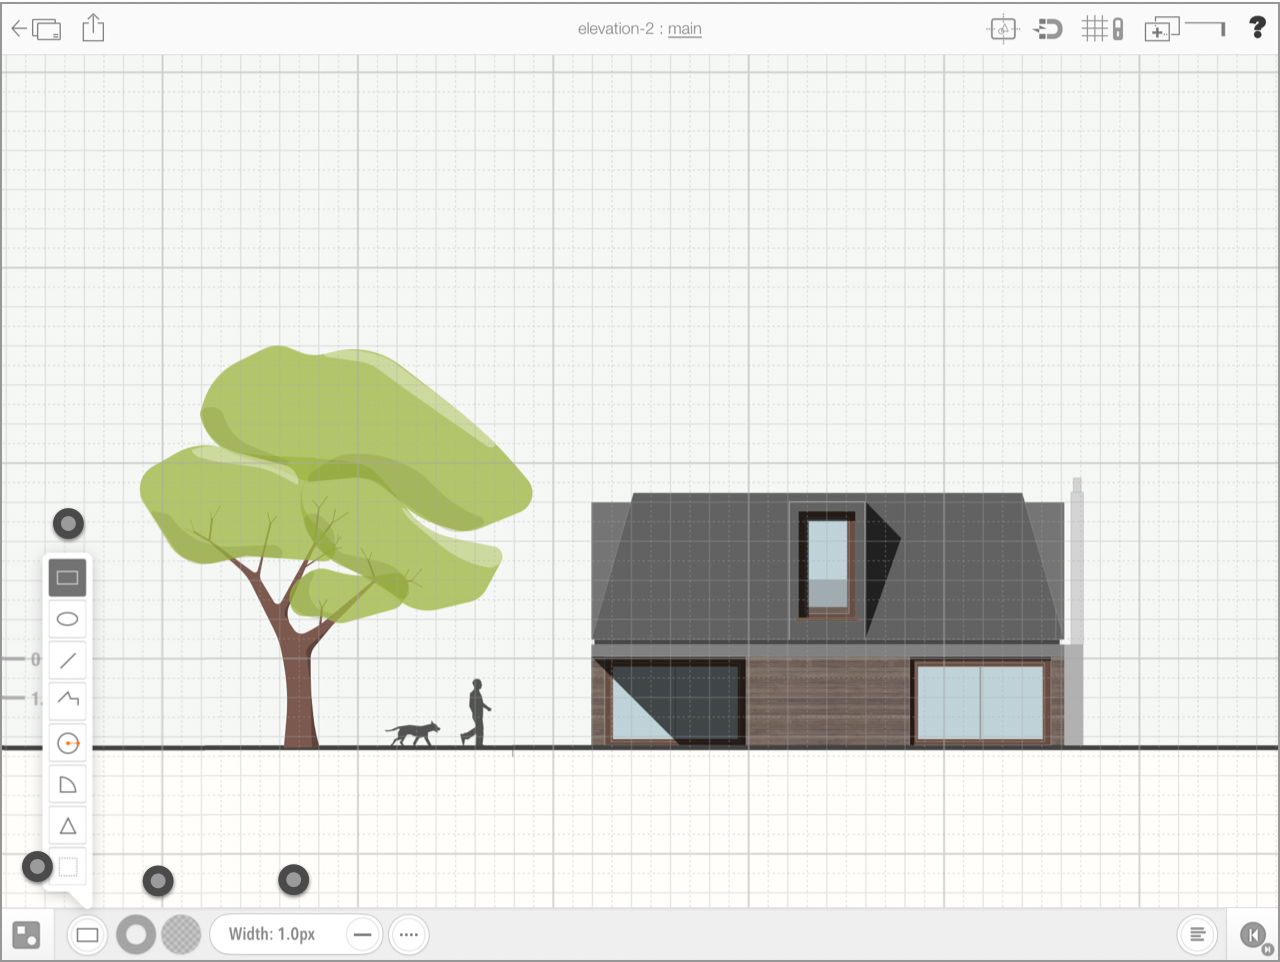Choose the quarter-circle arc shape tool
Screen dimensions: 1280x962
pyautogui.click(x=68, y=785)
